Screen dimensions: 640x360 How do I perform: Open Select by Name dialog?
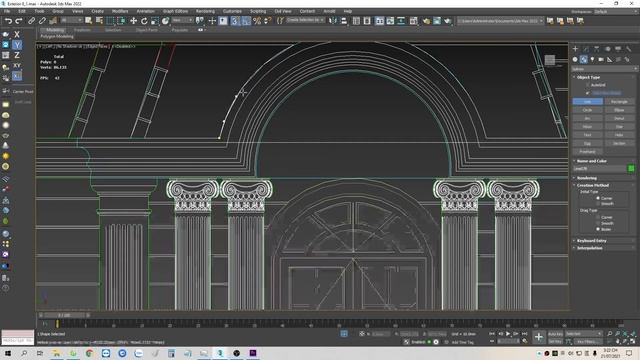click(99, 21)
